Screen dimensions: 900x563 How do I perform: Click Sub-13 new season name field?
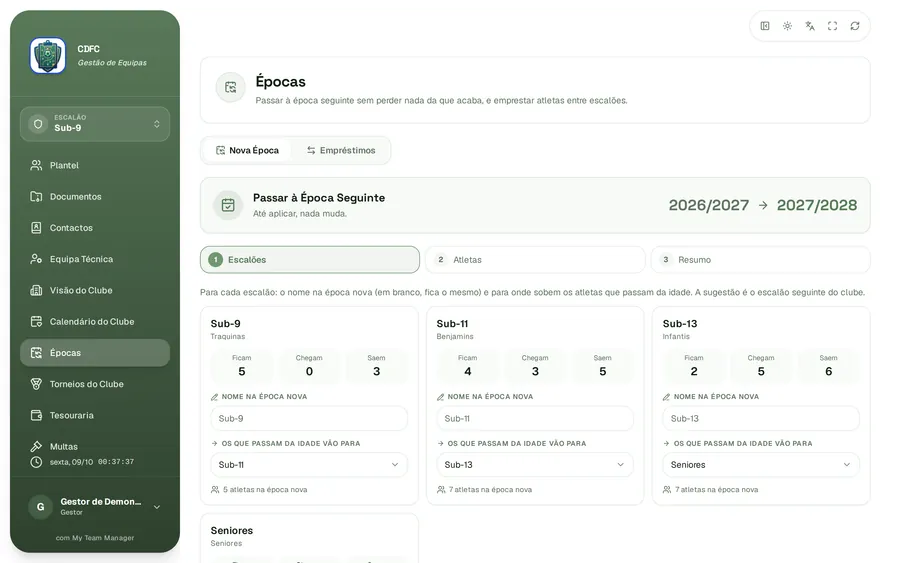pyautogui.click(x=761, y=418)
